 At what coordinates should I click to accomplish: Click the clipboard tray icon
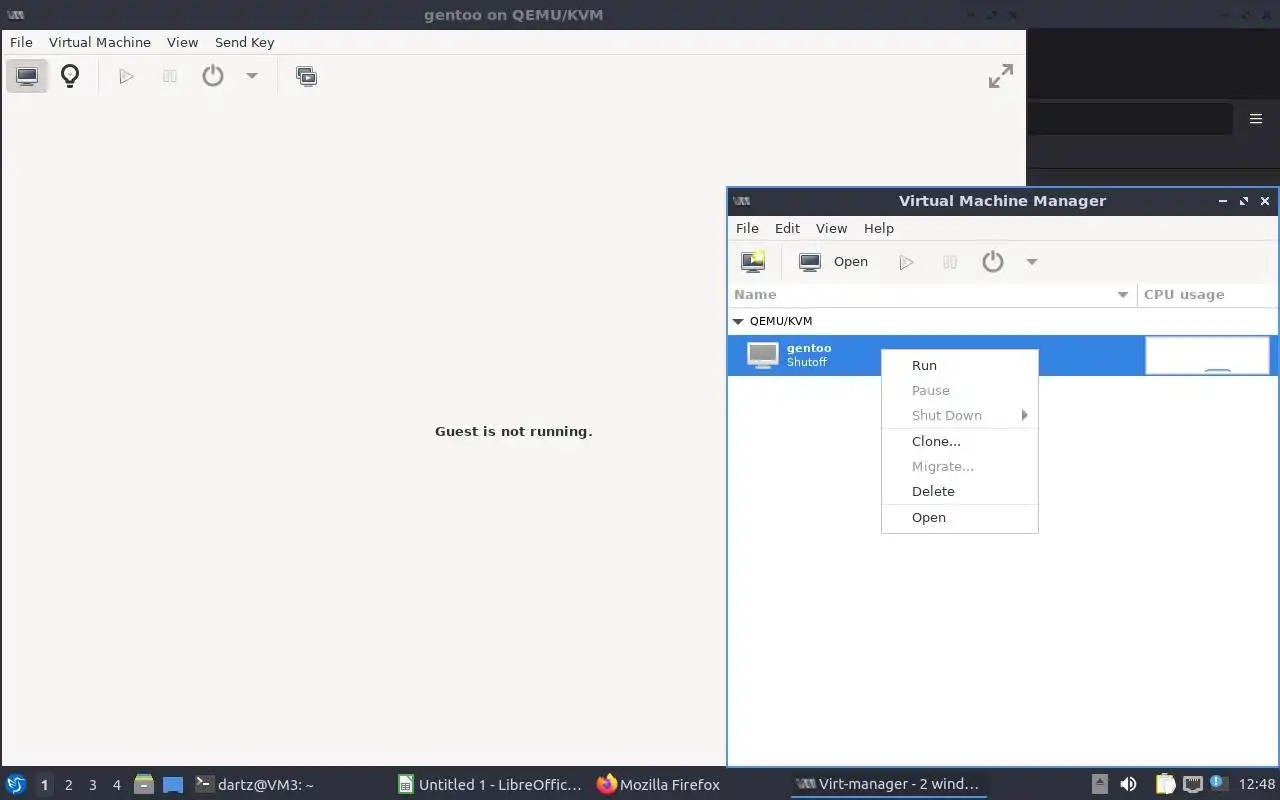1166,784
